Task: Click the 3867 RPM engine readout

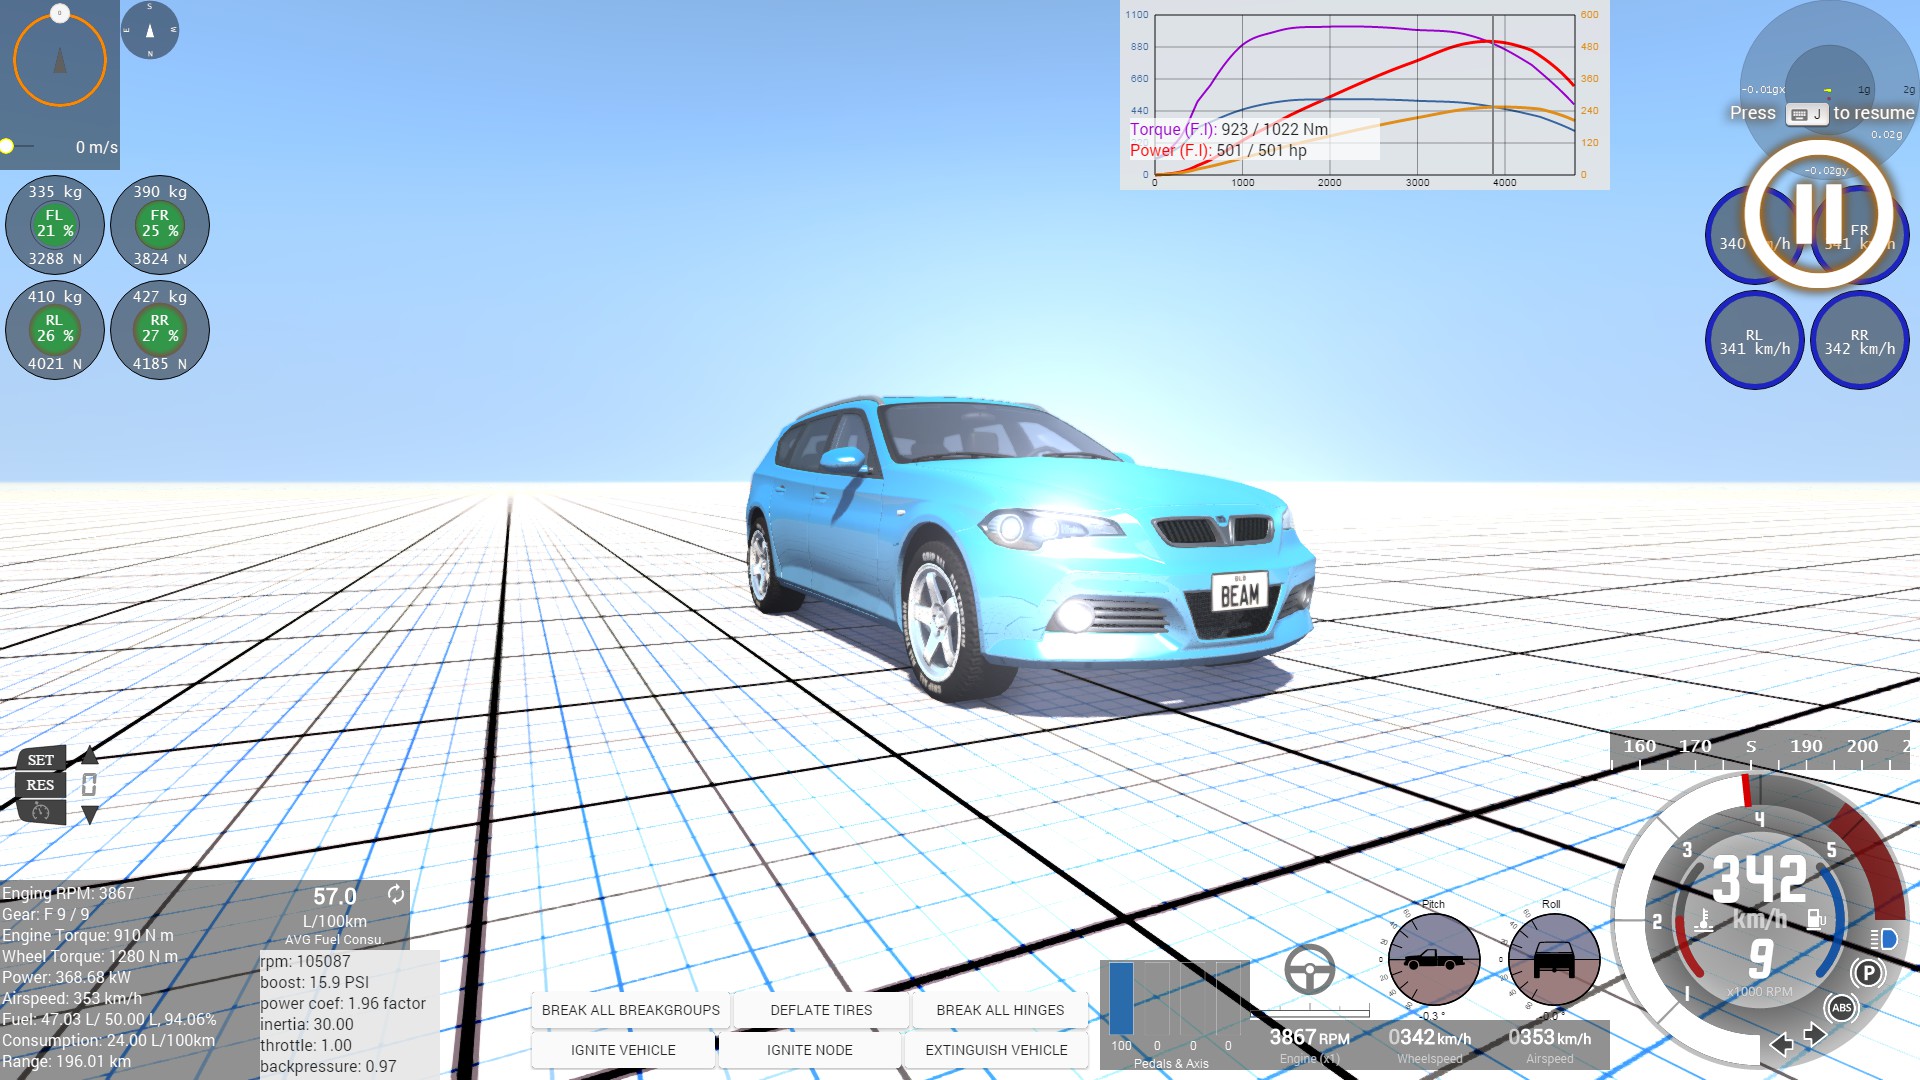Action: 1309,1038
